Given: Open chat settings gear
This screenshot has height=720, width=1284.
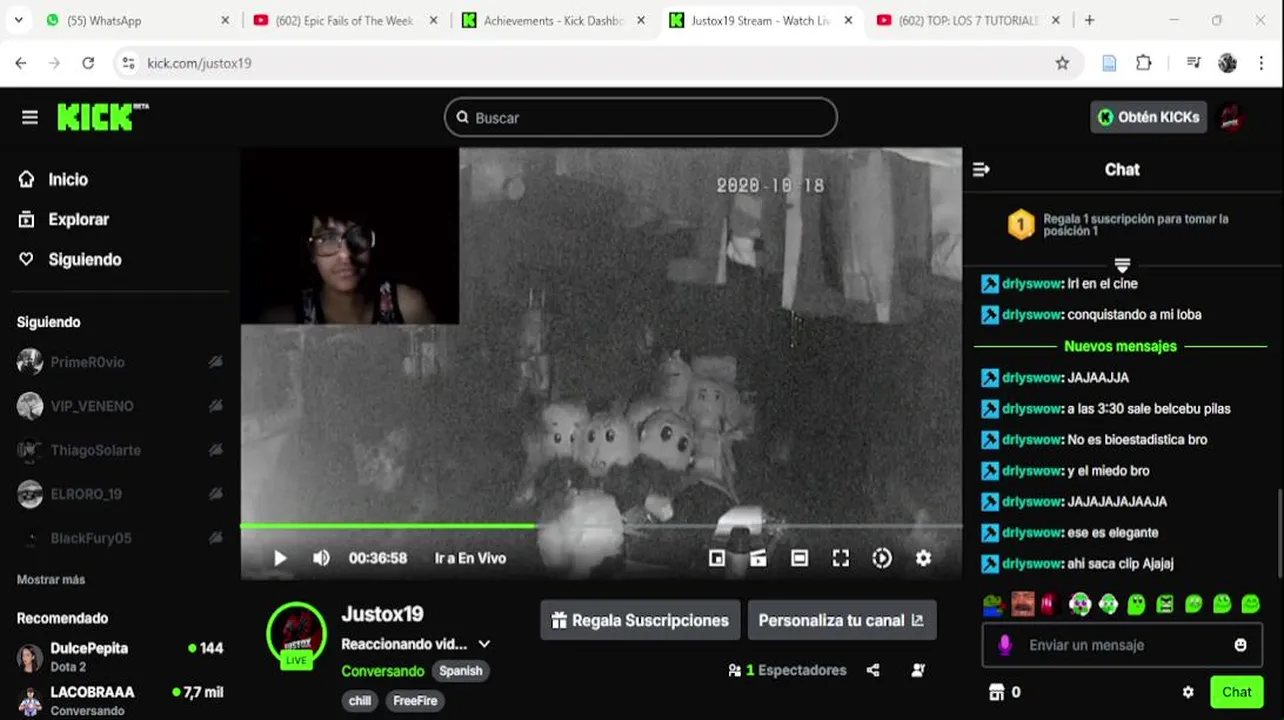Looking at the screenshot, I should [1188, 692].
